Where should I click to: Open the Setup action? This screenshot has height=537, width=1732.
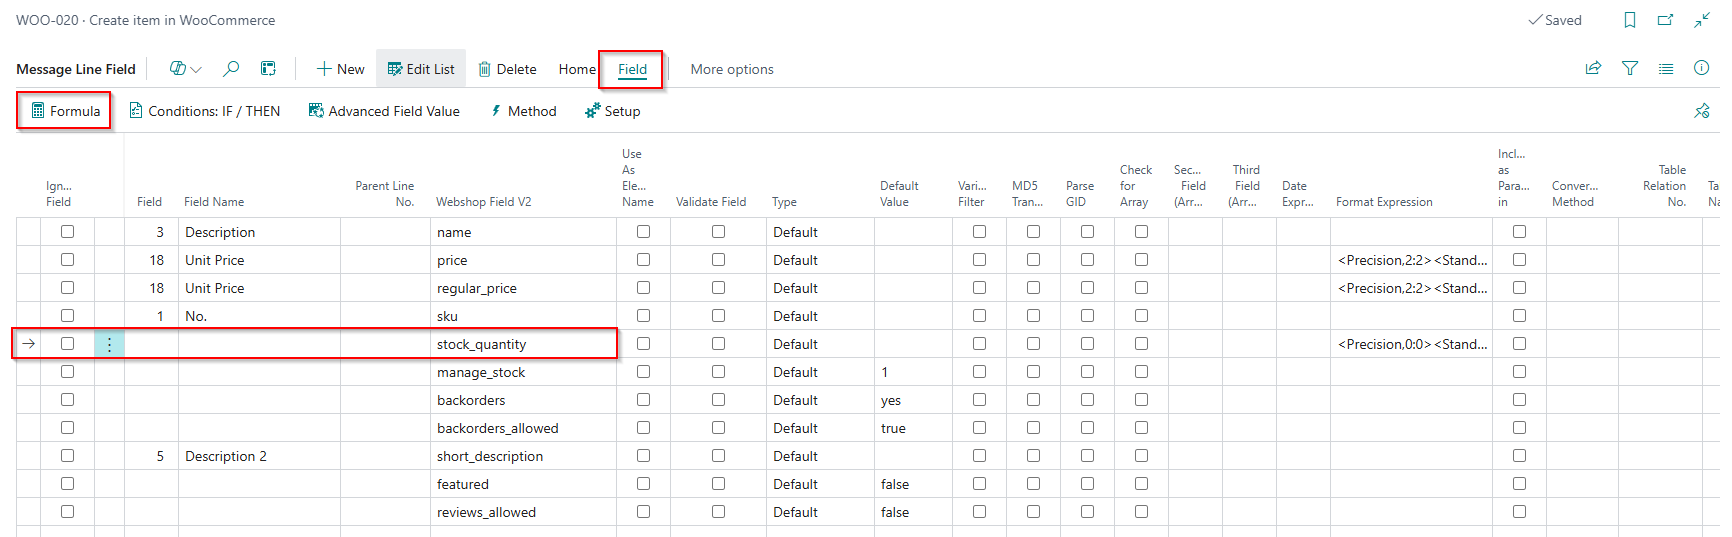point(613,111)
